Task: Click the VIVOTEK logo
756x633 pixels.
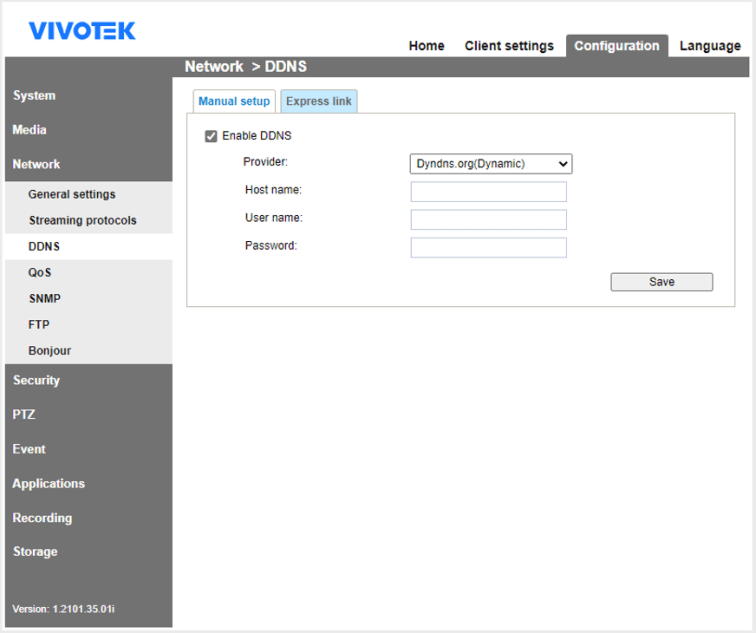Action: [82, 31]
